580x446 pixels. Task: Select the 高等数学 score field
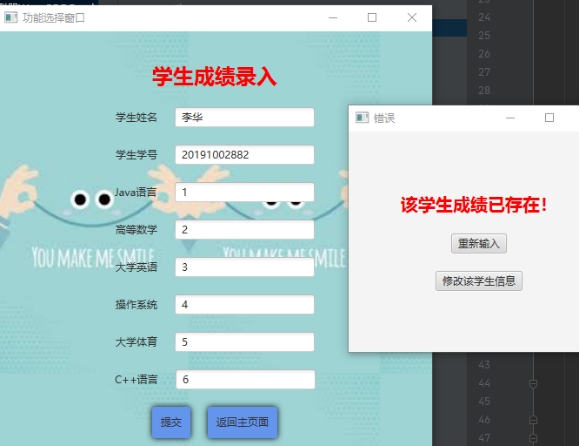[245, 230]
